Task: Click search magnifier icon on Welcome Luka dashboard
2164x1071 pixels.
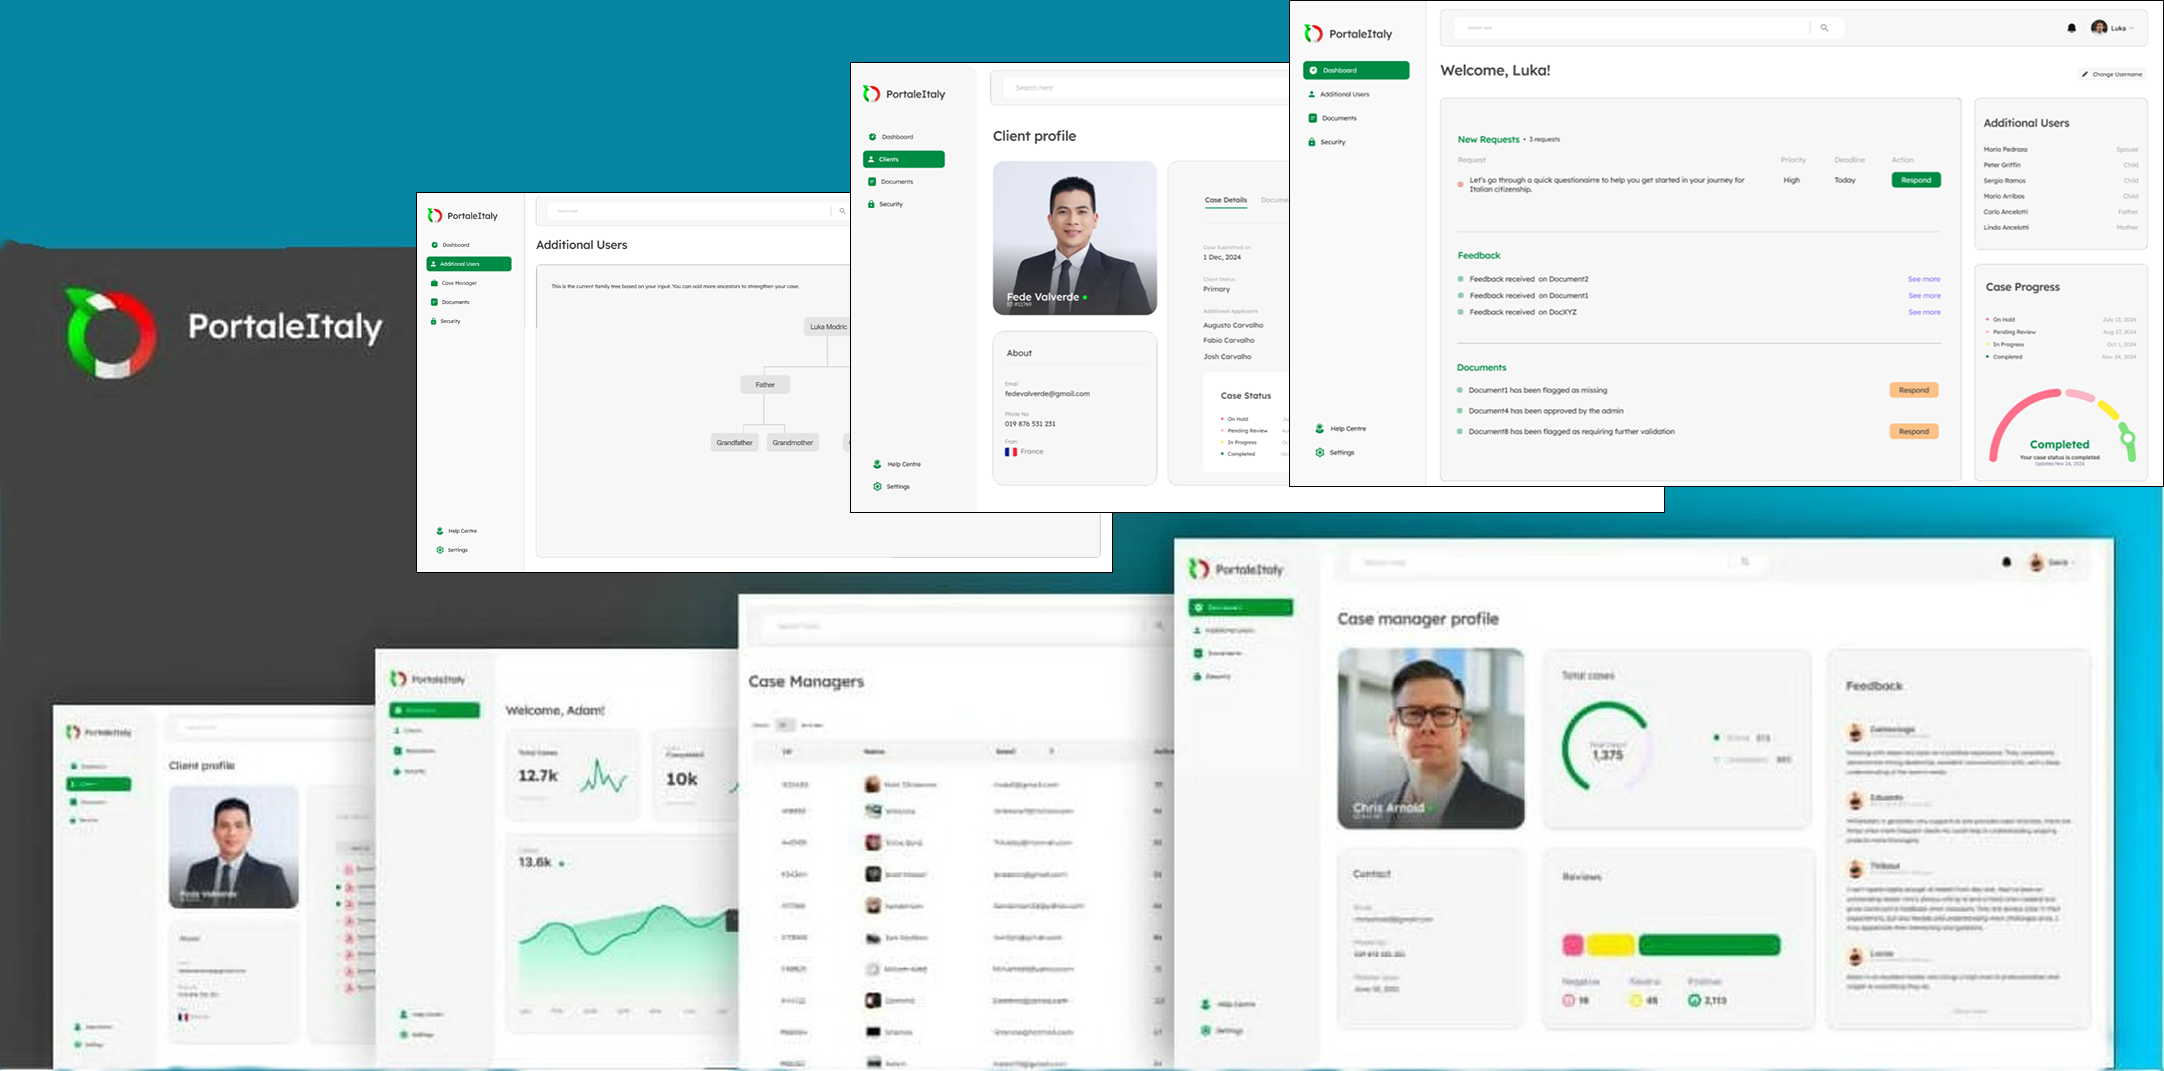Action: point(1824,28)
